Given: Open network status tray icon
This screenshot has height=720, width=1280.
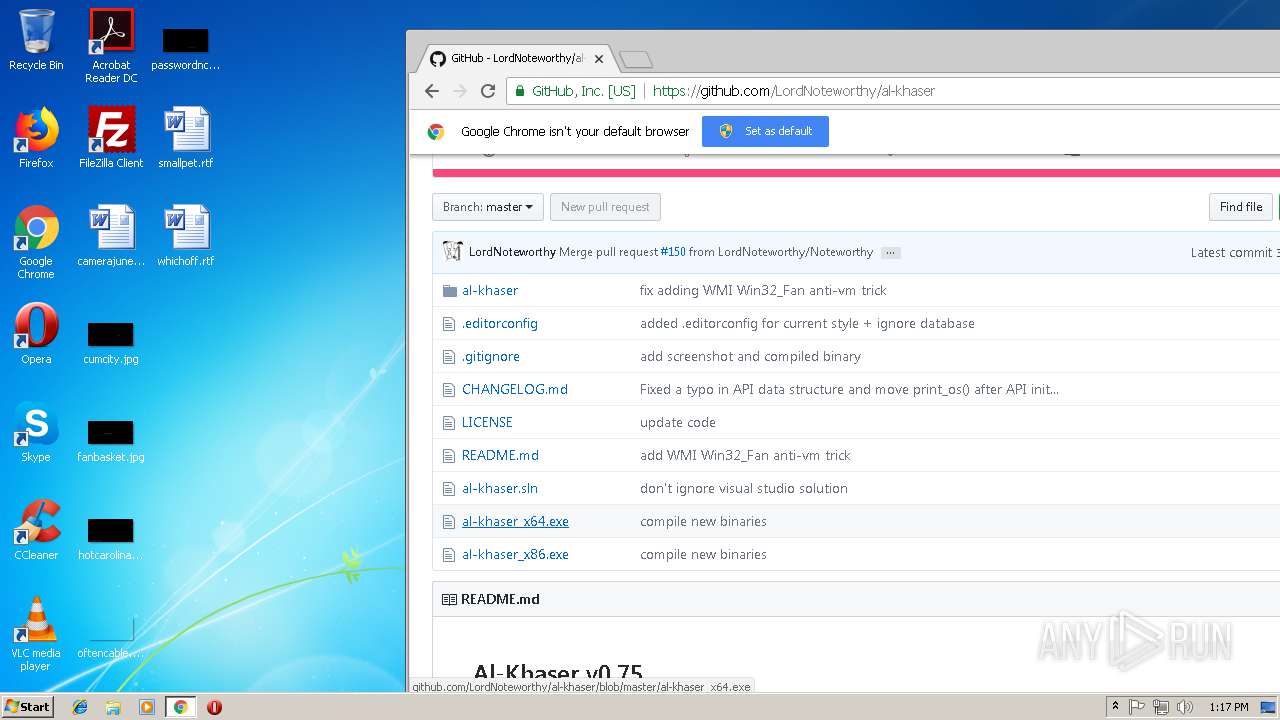Looking at the screenshot, I should 1161,707.
